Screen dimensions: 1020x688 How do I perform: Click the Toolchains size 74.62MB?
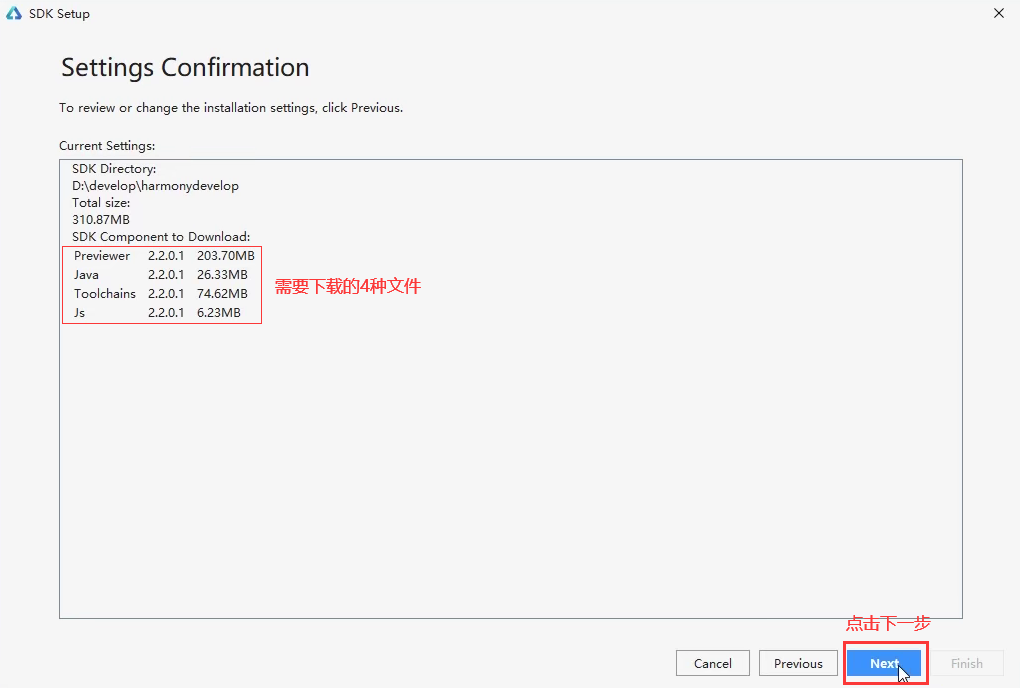(222, 293)
